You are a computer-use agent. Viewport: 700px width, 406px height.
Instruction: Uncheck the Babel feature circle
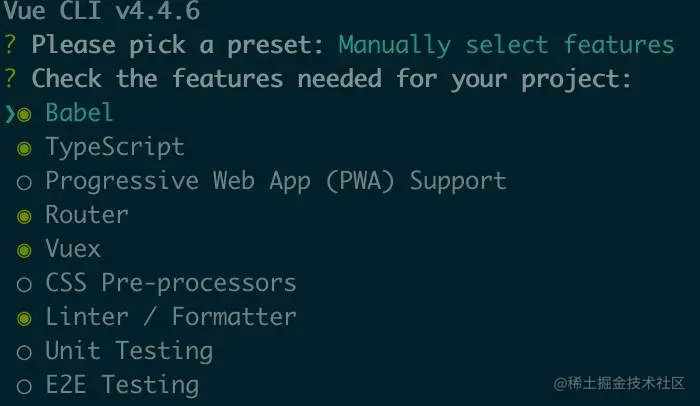click(24, 115)
